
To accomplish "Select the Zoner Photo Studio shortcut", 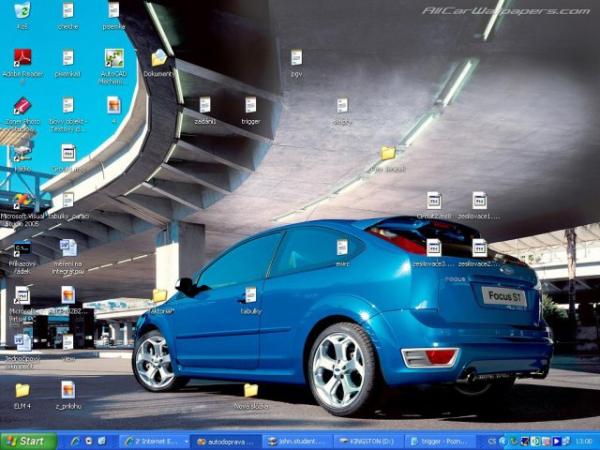I will click(x=22, y=106).
